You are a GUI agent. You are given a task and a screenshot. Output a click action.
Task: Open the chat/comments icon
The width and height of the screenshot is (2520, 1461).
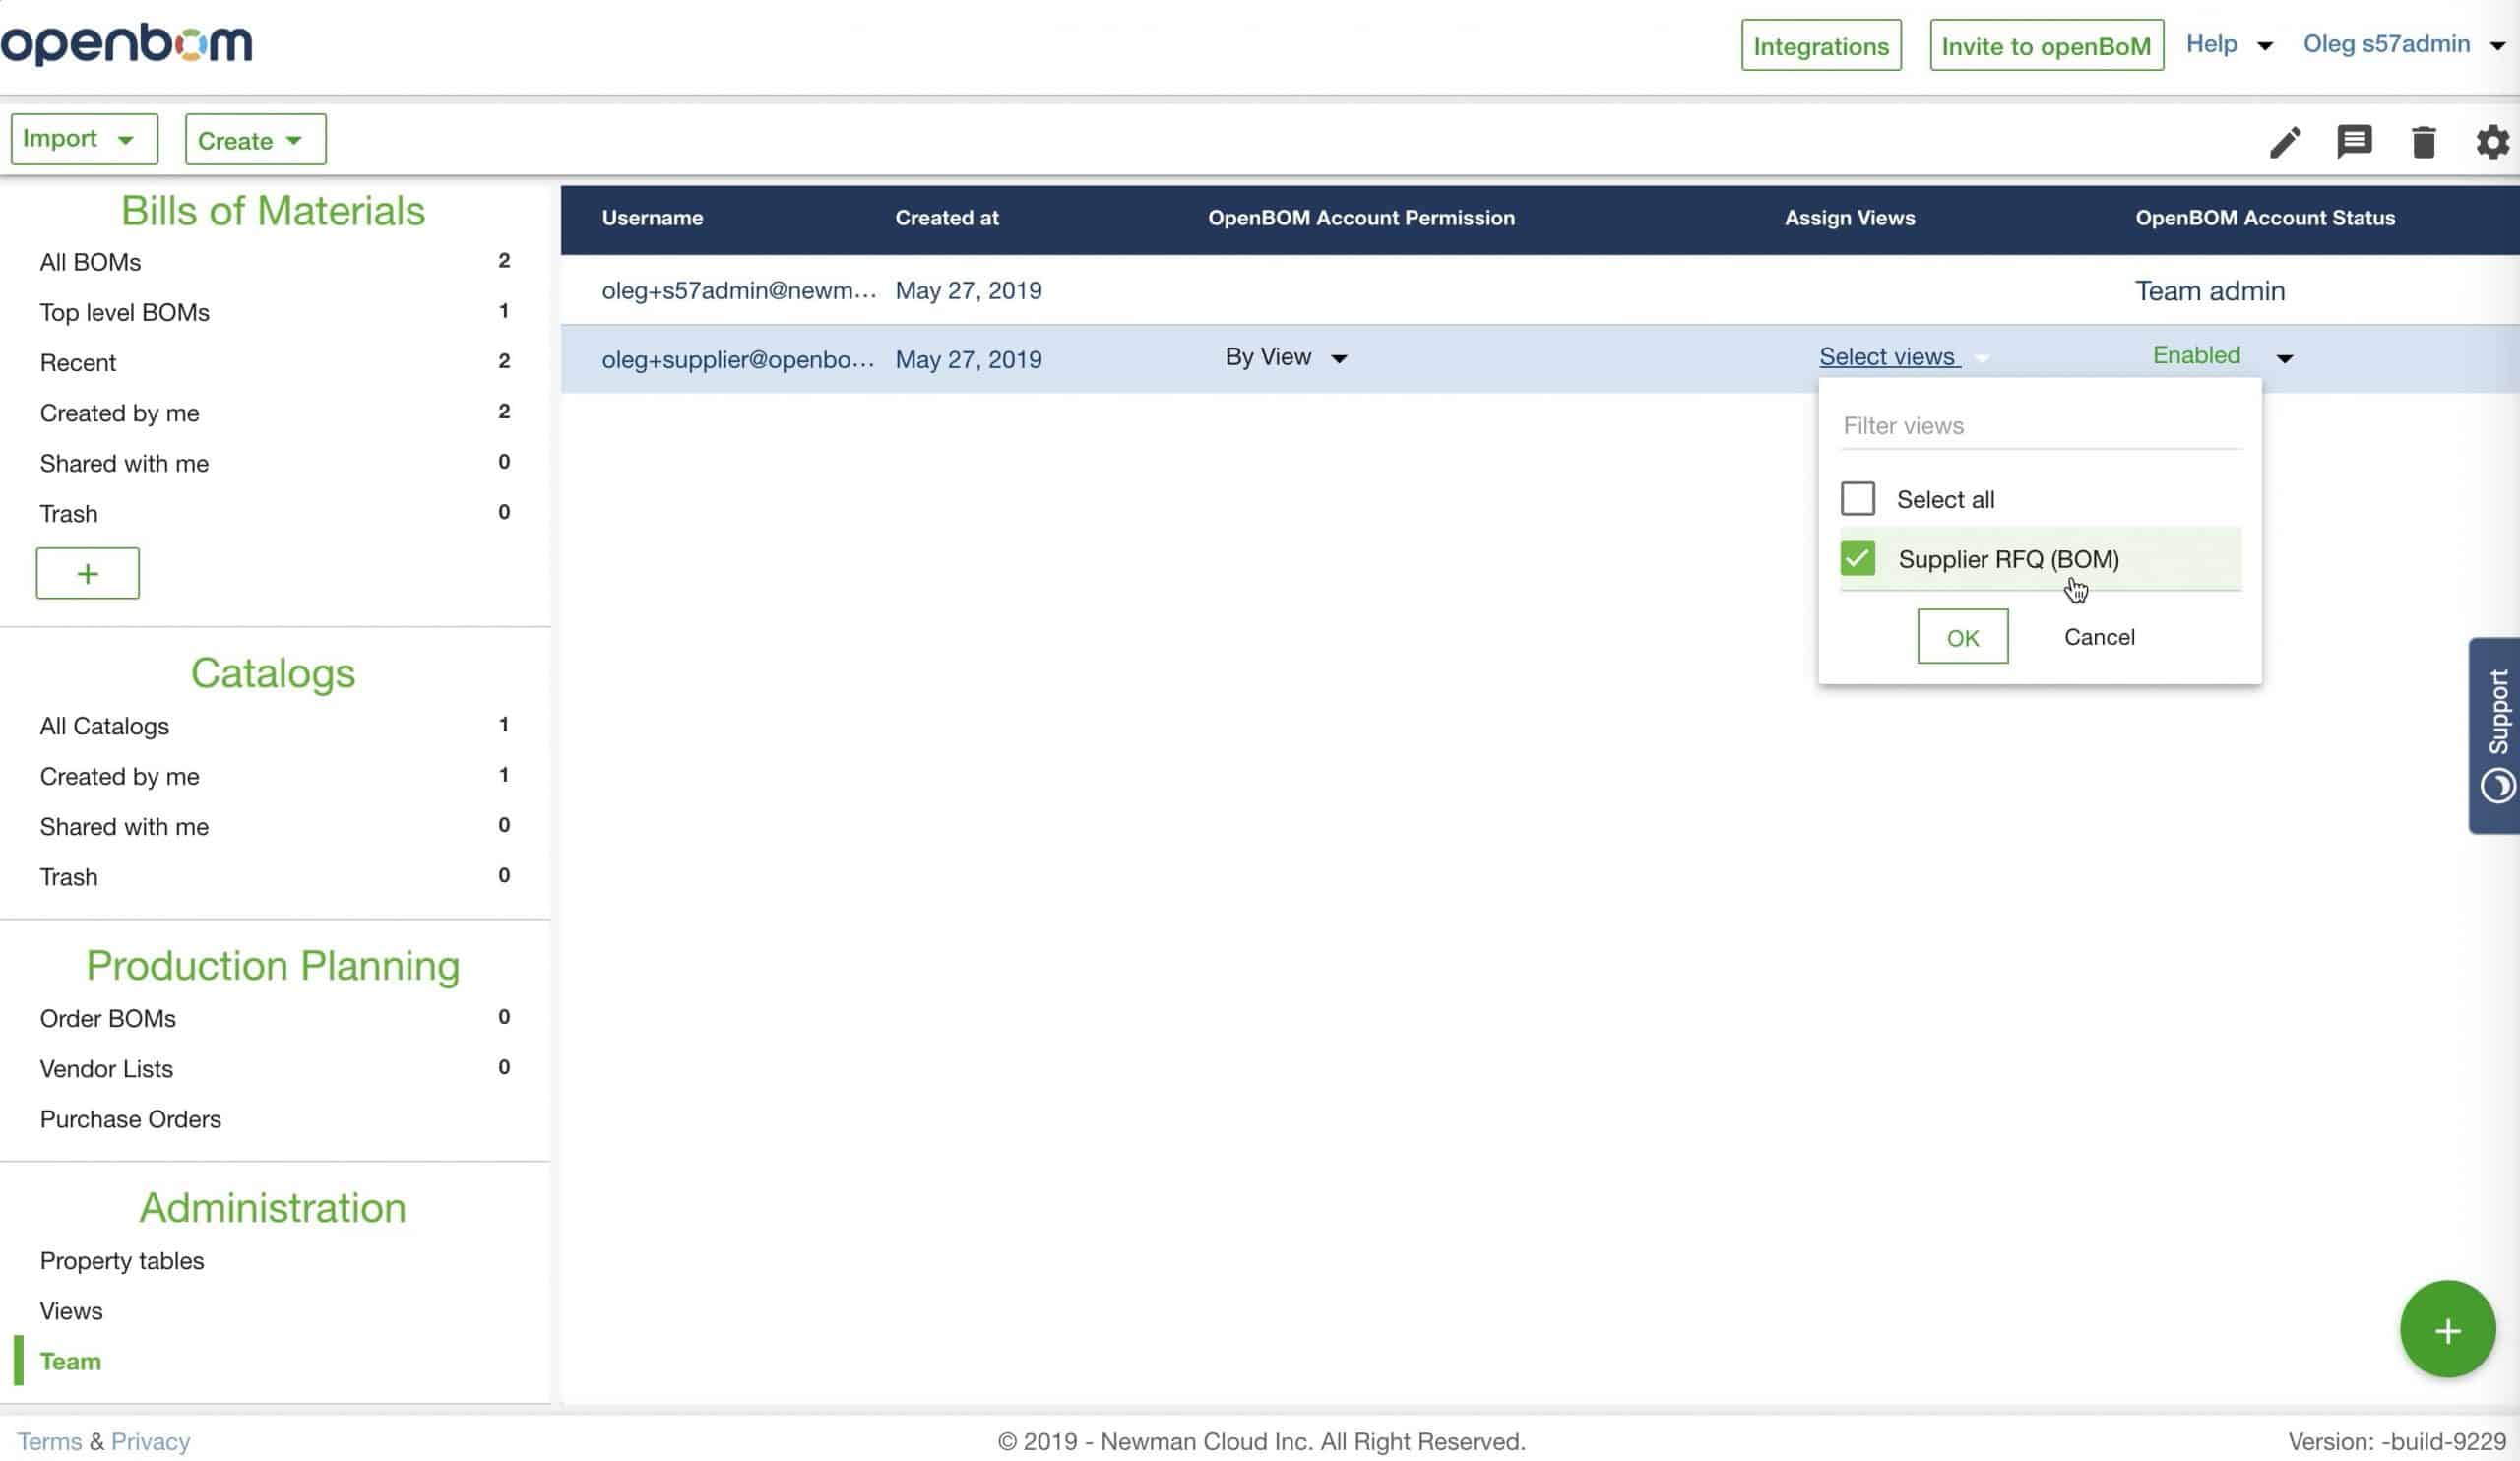(x=2353, y=139)
